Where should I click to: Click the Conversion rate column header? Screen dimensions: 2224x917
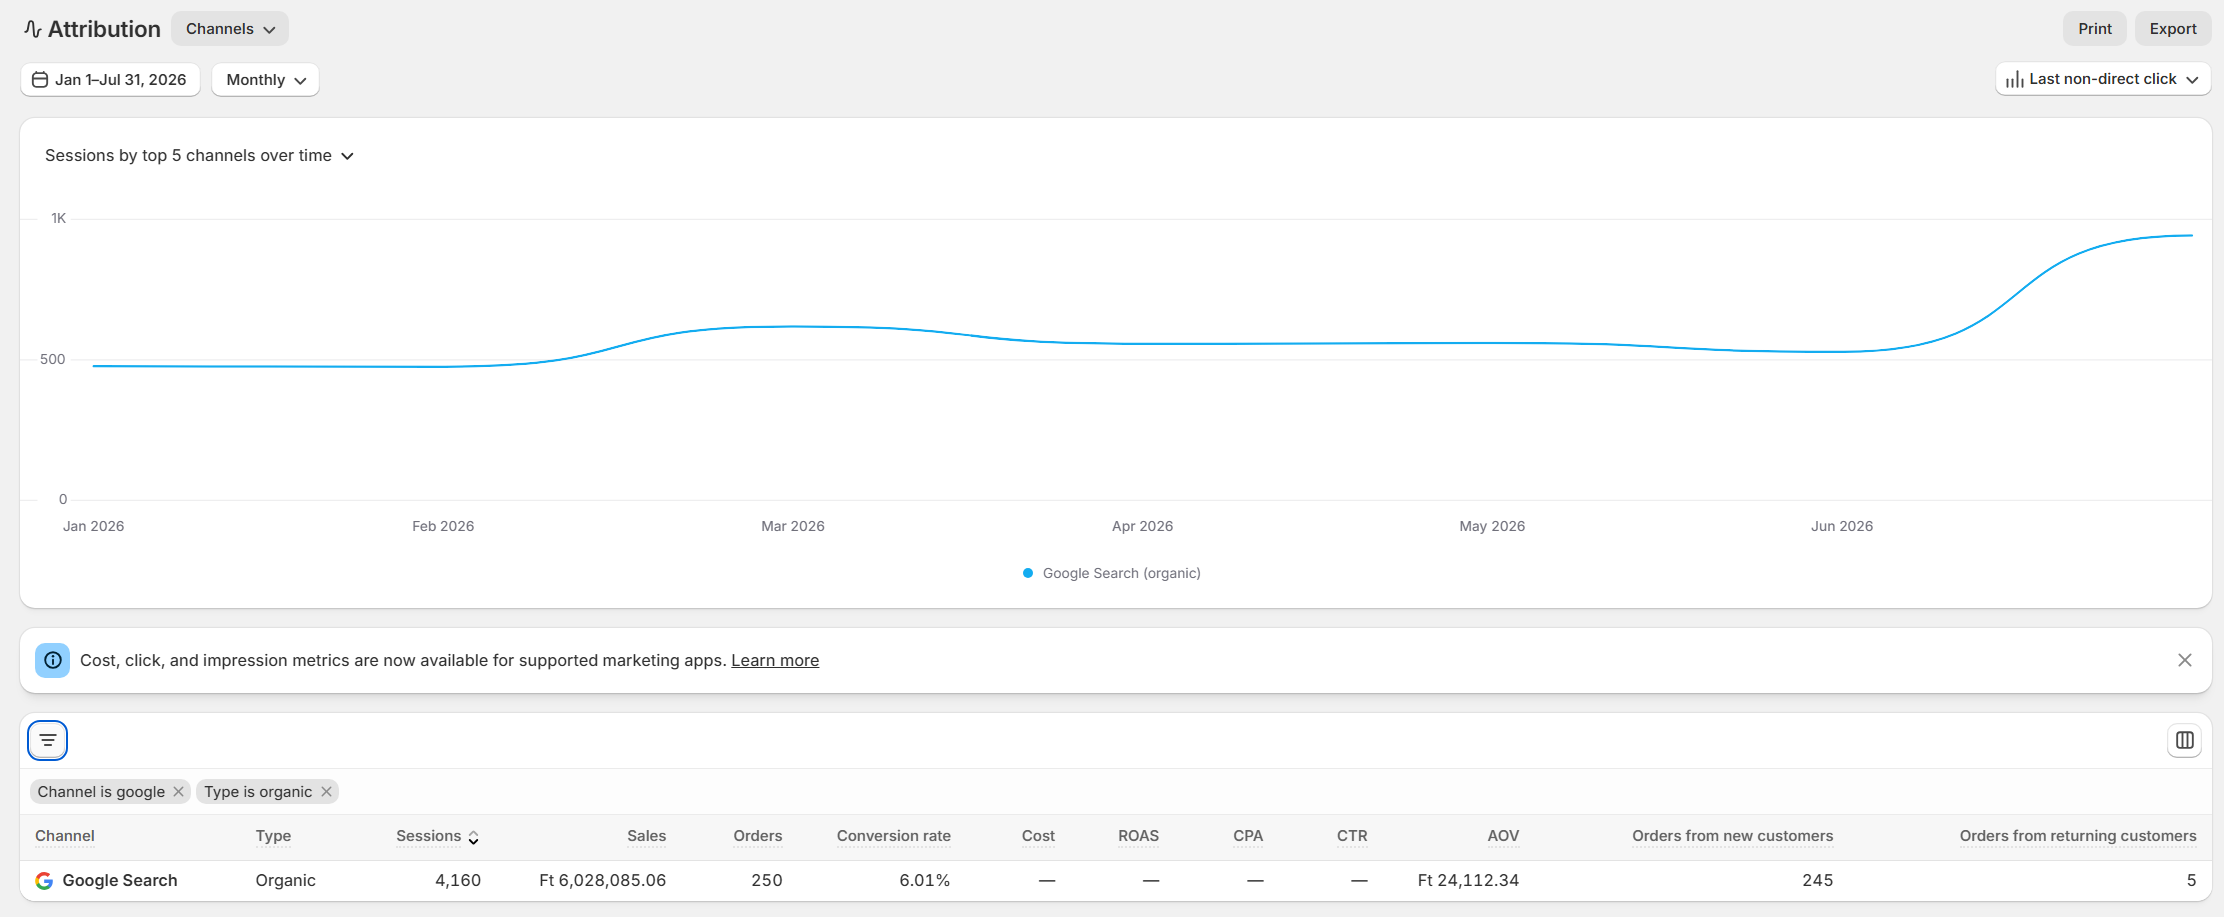coord(894,836)
